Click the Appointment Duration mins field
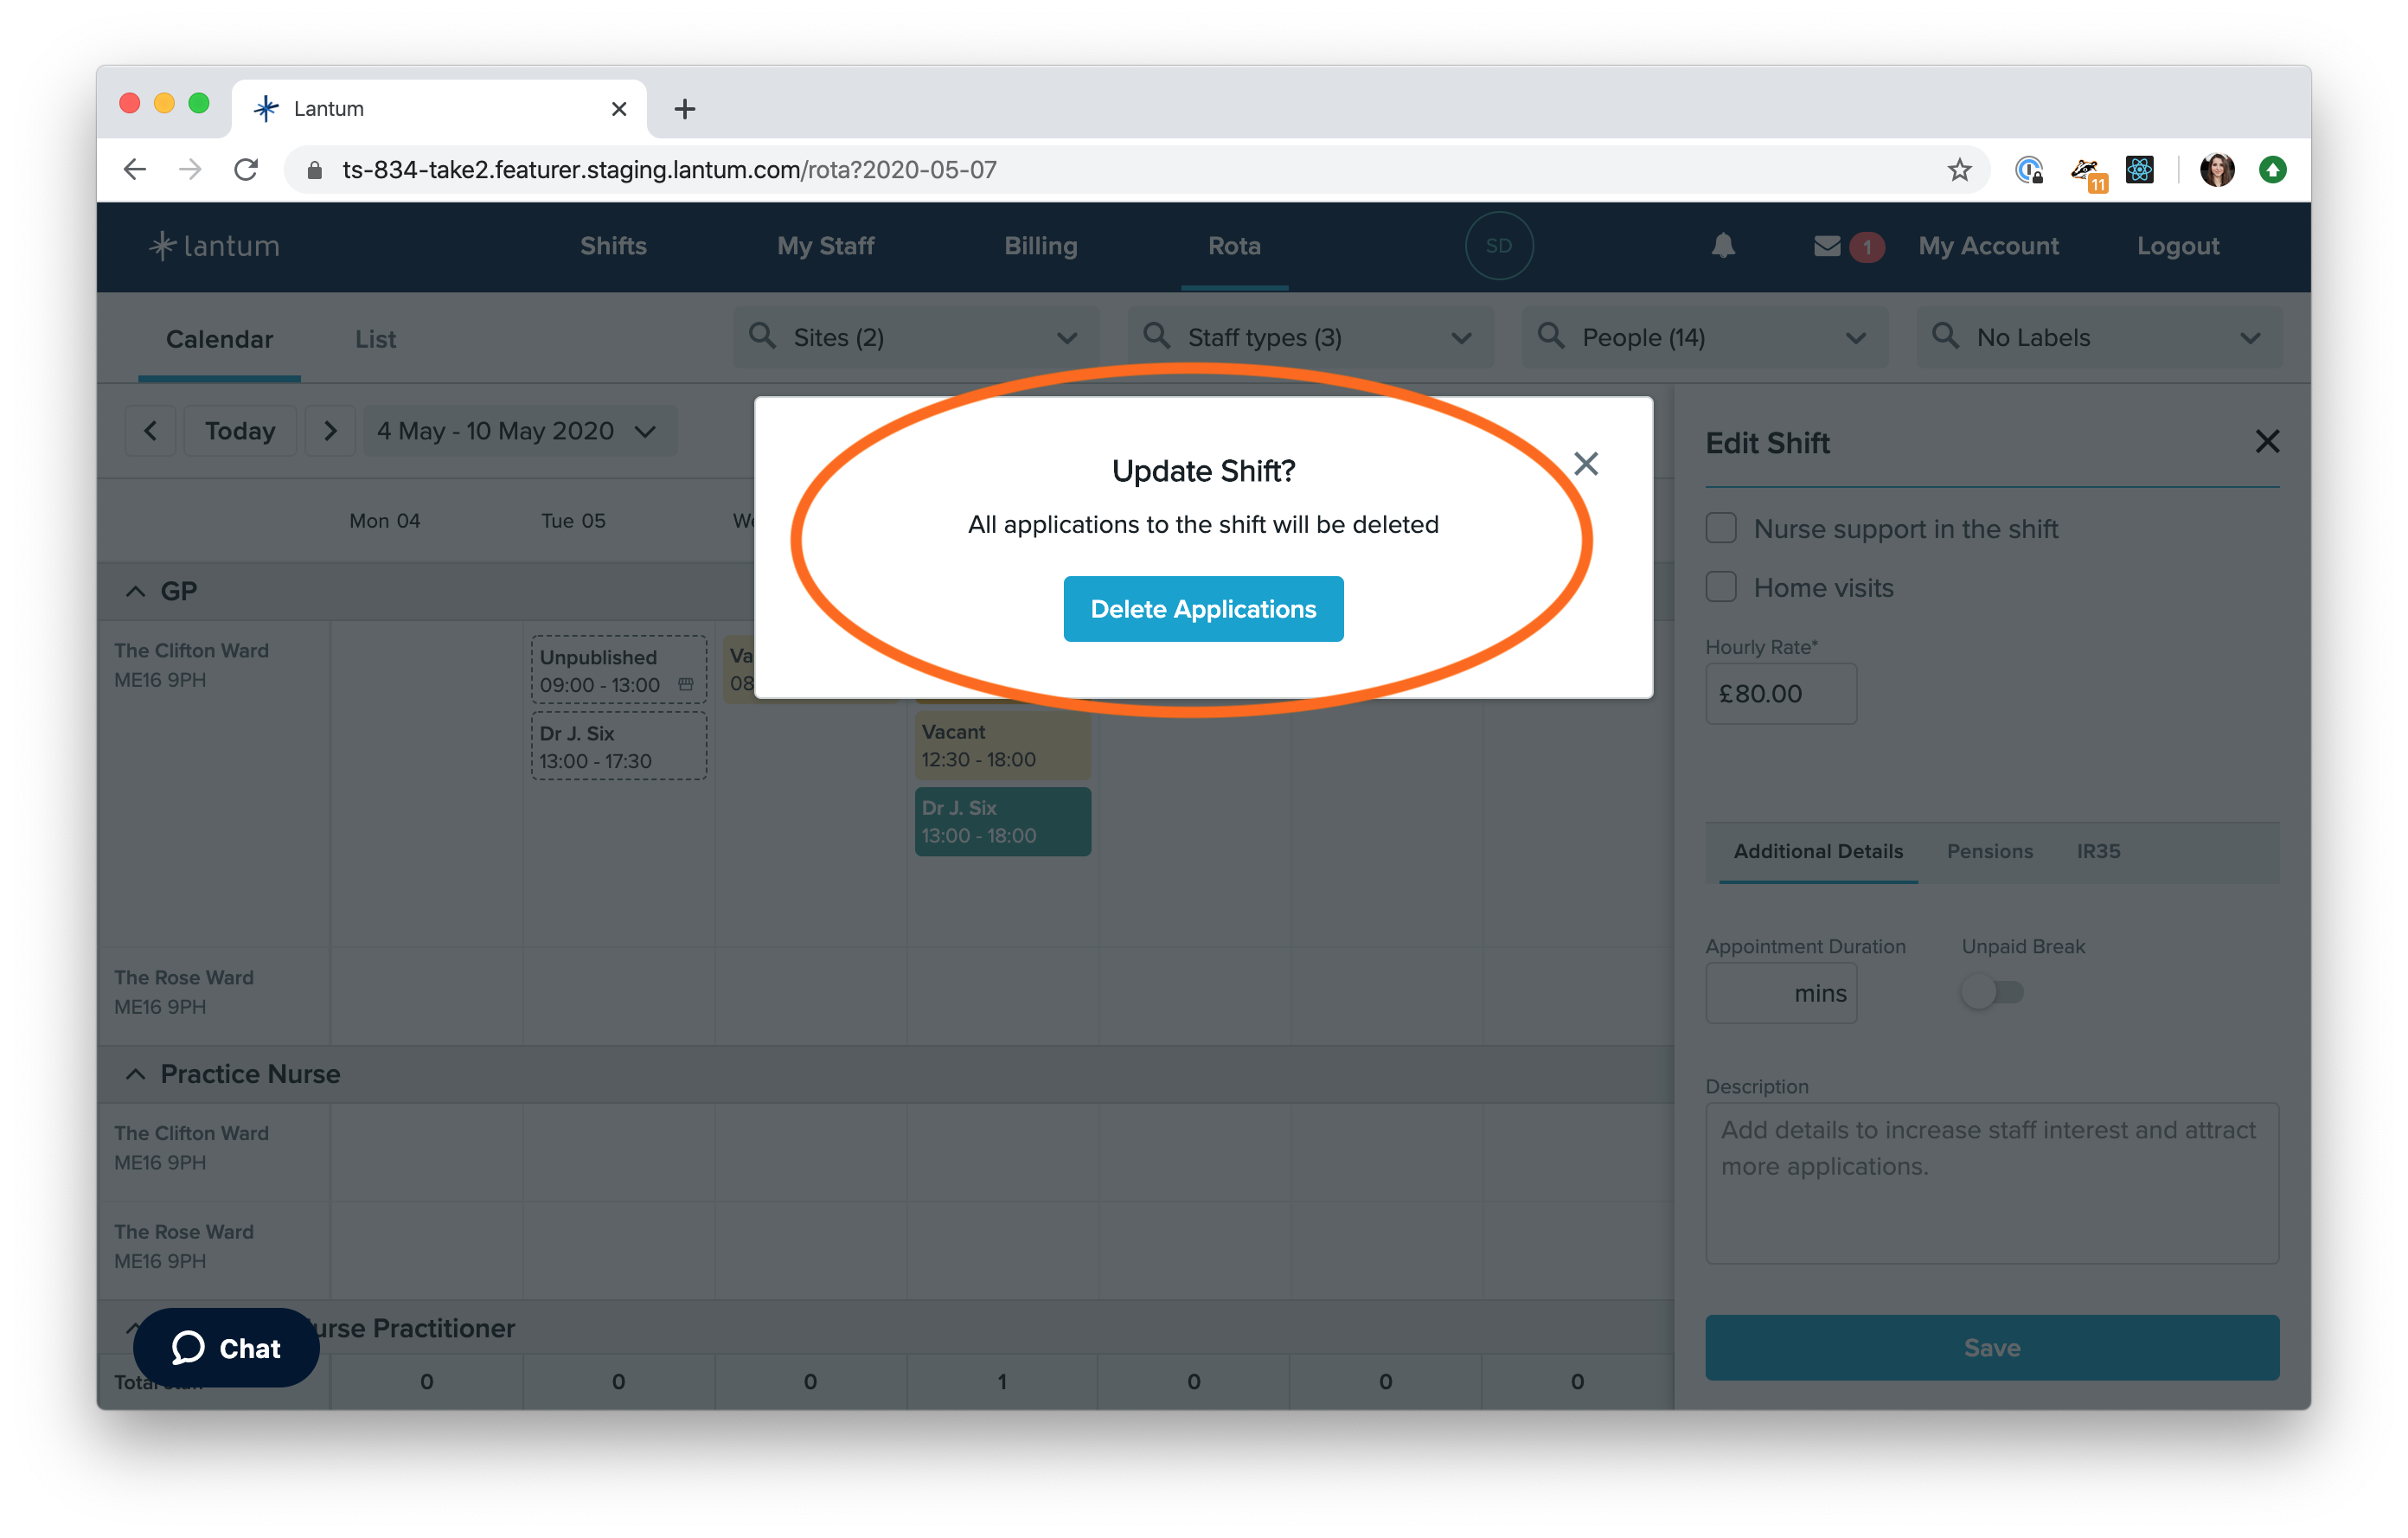The height and width of the screenshot is (1538, 2408). pos(1780,992)
